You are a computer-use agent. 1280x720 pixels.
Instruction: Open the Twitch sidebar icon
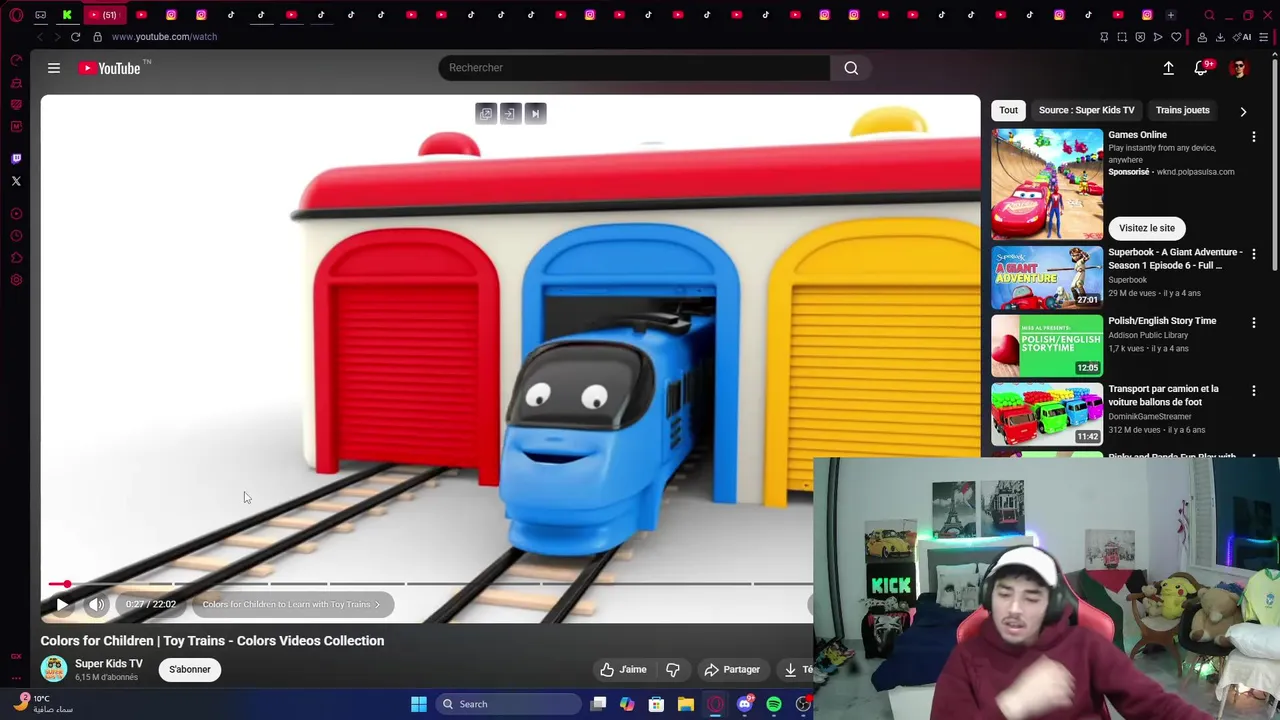(16, 158)
